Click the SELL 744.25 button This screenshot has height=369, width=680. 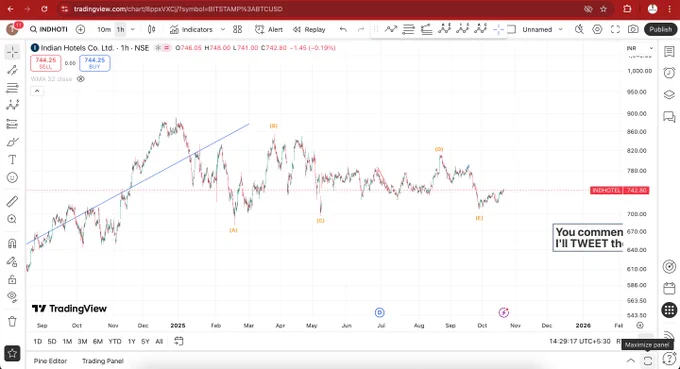(46, 63)
